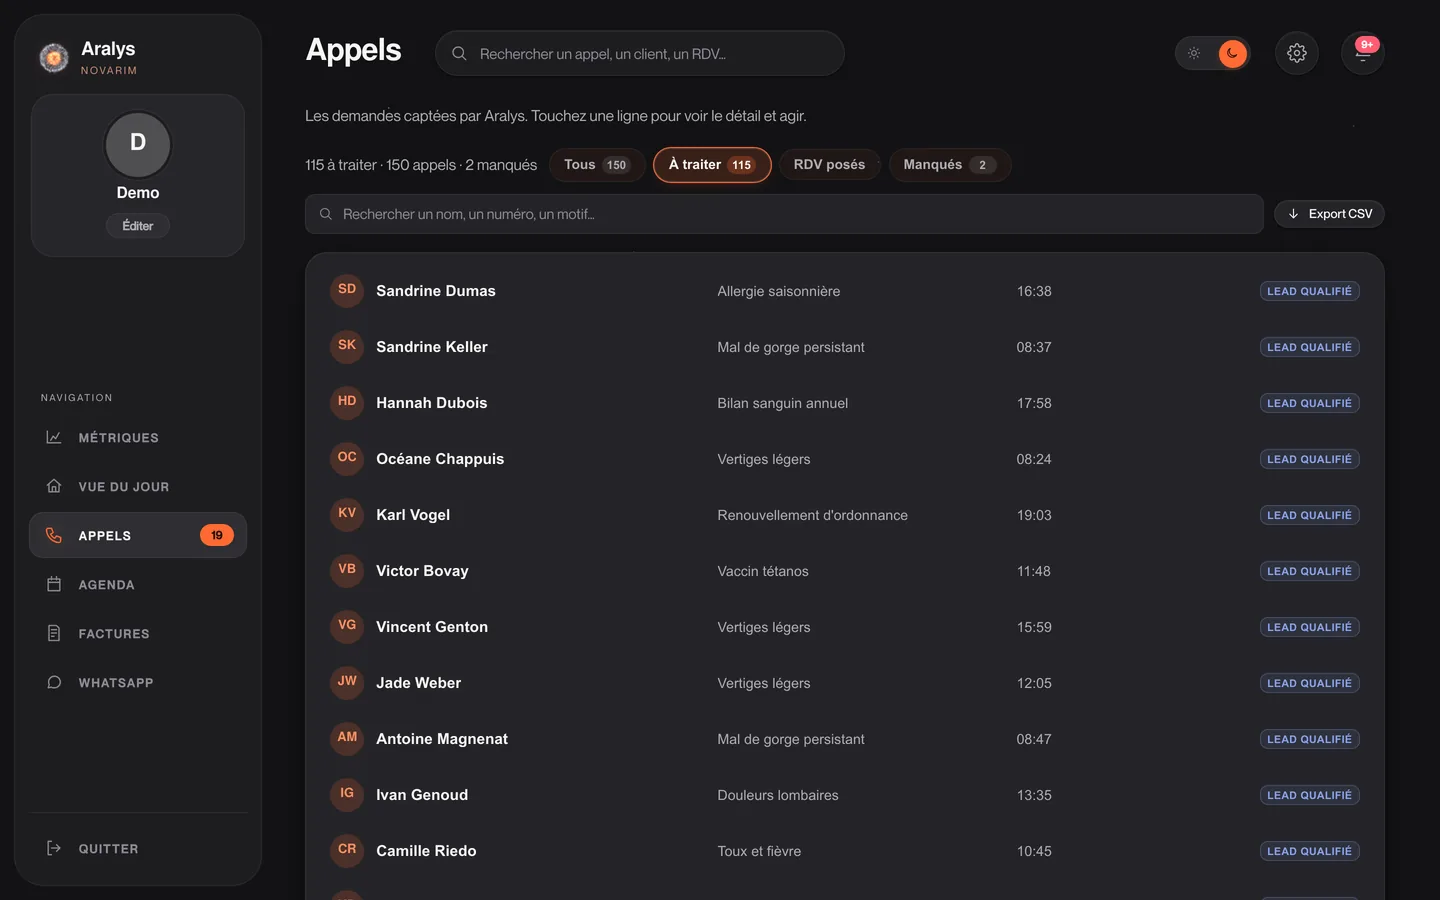Select the Tous 150 filter tab
Image resolution: width=1440 pixels, height=900 pixels.
(597, 165)
